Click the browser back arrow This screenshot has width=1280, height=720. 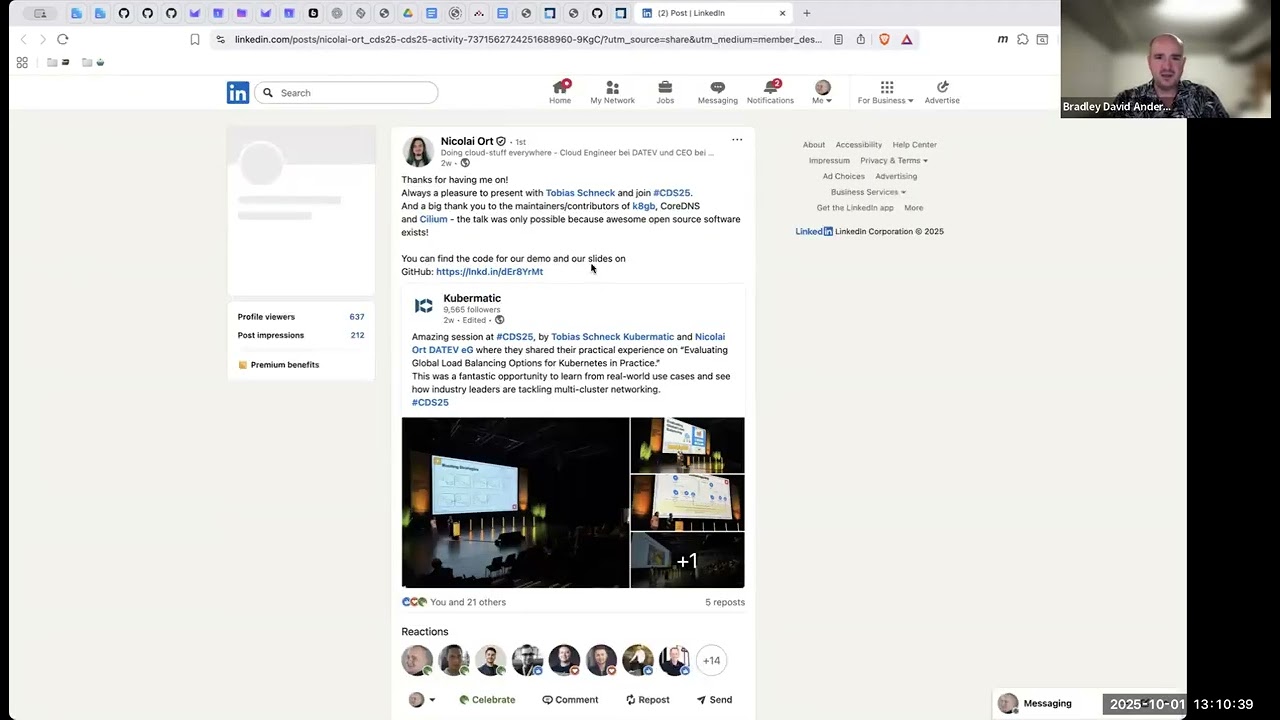pyautogui.click(x=23, y=39)
